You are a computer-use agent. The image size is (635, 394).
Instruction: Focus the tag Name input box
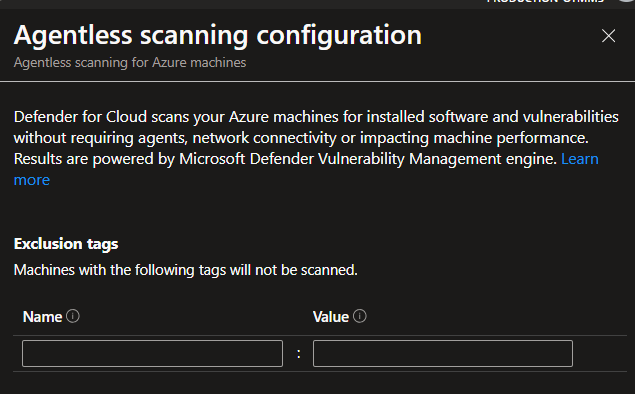click(152, 354)
